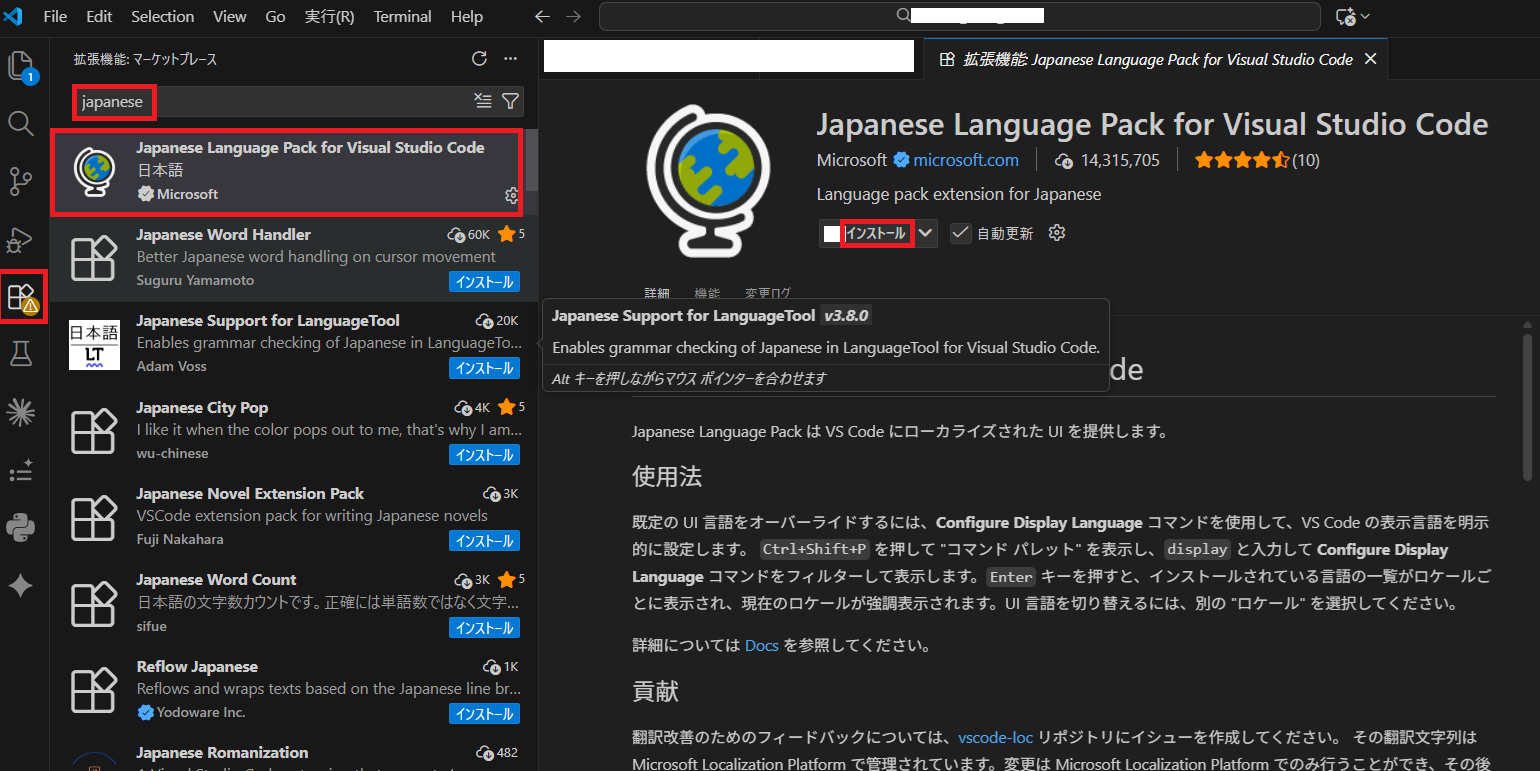Open gear menu on Japanese Language Pack list item
The width and height of the screenshot is (1540, 771).
[511, 194]
